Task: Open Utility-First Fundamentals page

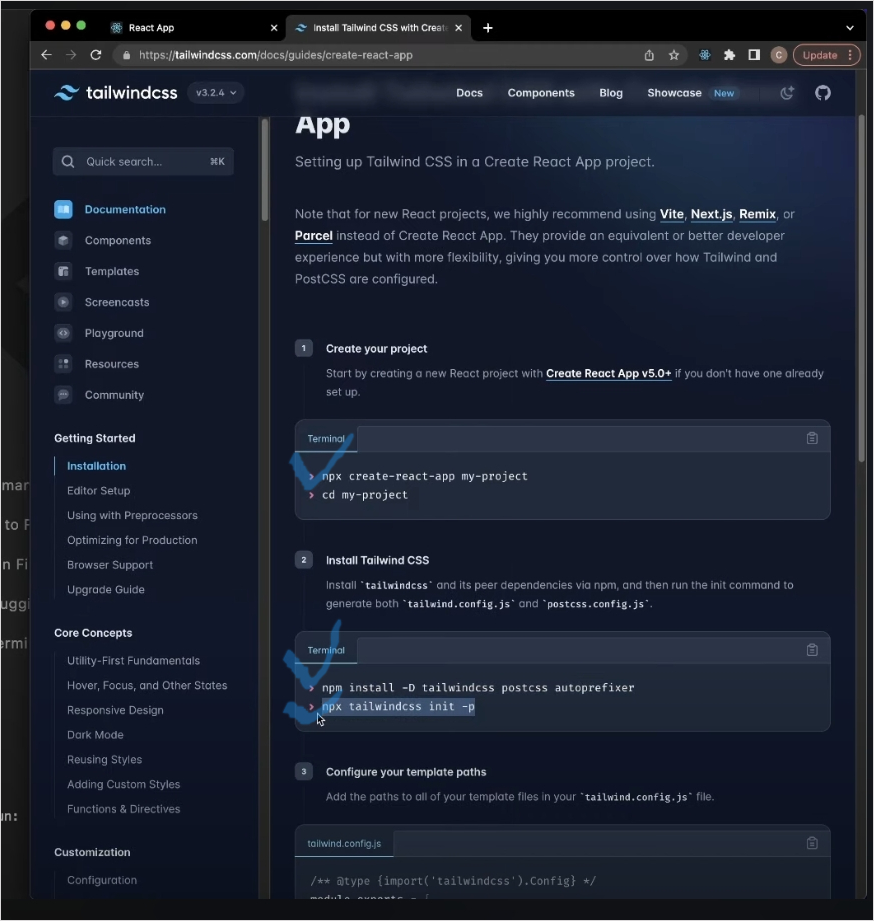Action: coord(133,661)
